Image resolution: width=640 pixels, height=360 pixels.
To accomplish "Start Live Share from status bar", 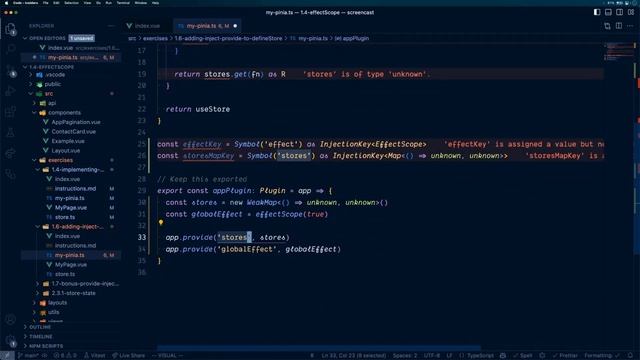I will [129, 356].
